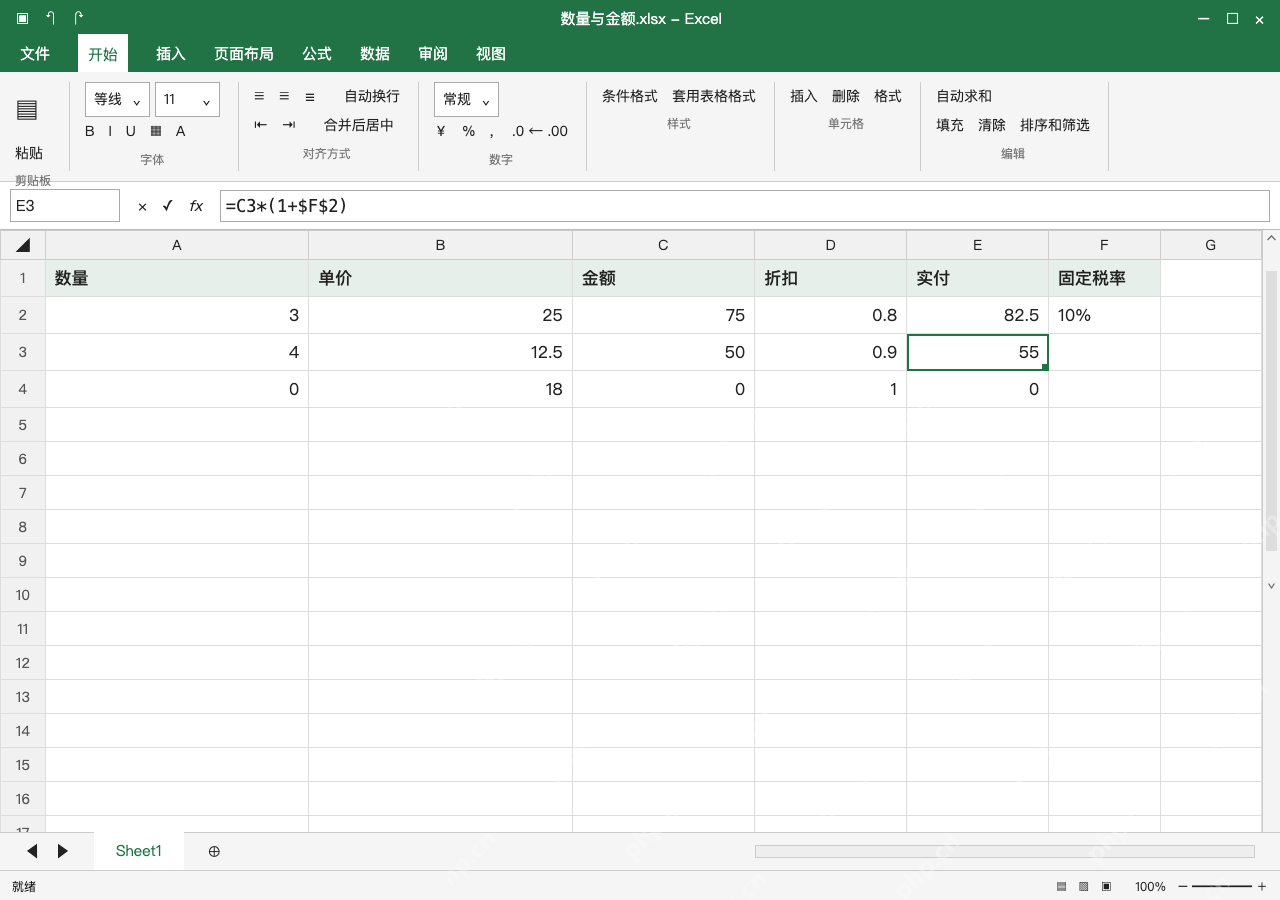The height and width of the screenshot is (900, 1280).
Task: Redo the last action
Action: [79, 18]
